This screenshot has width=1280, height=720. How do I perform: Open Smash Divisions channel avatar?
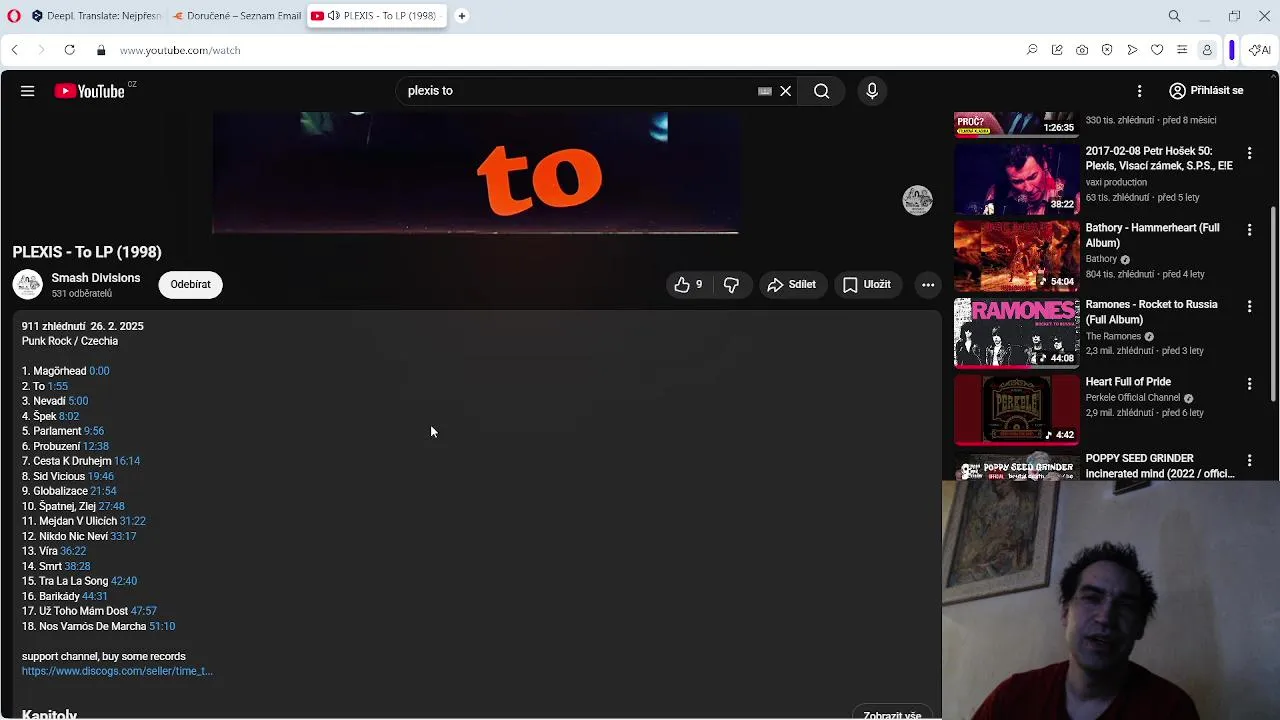tap(28, 285)
